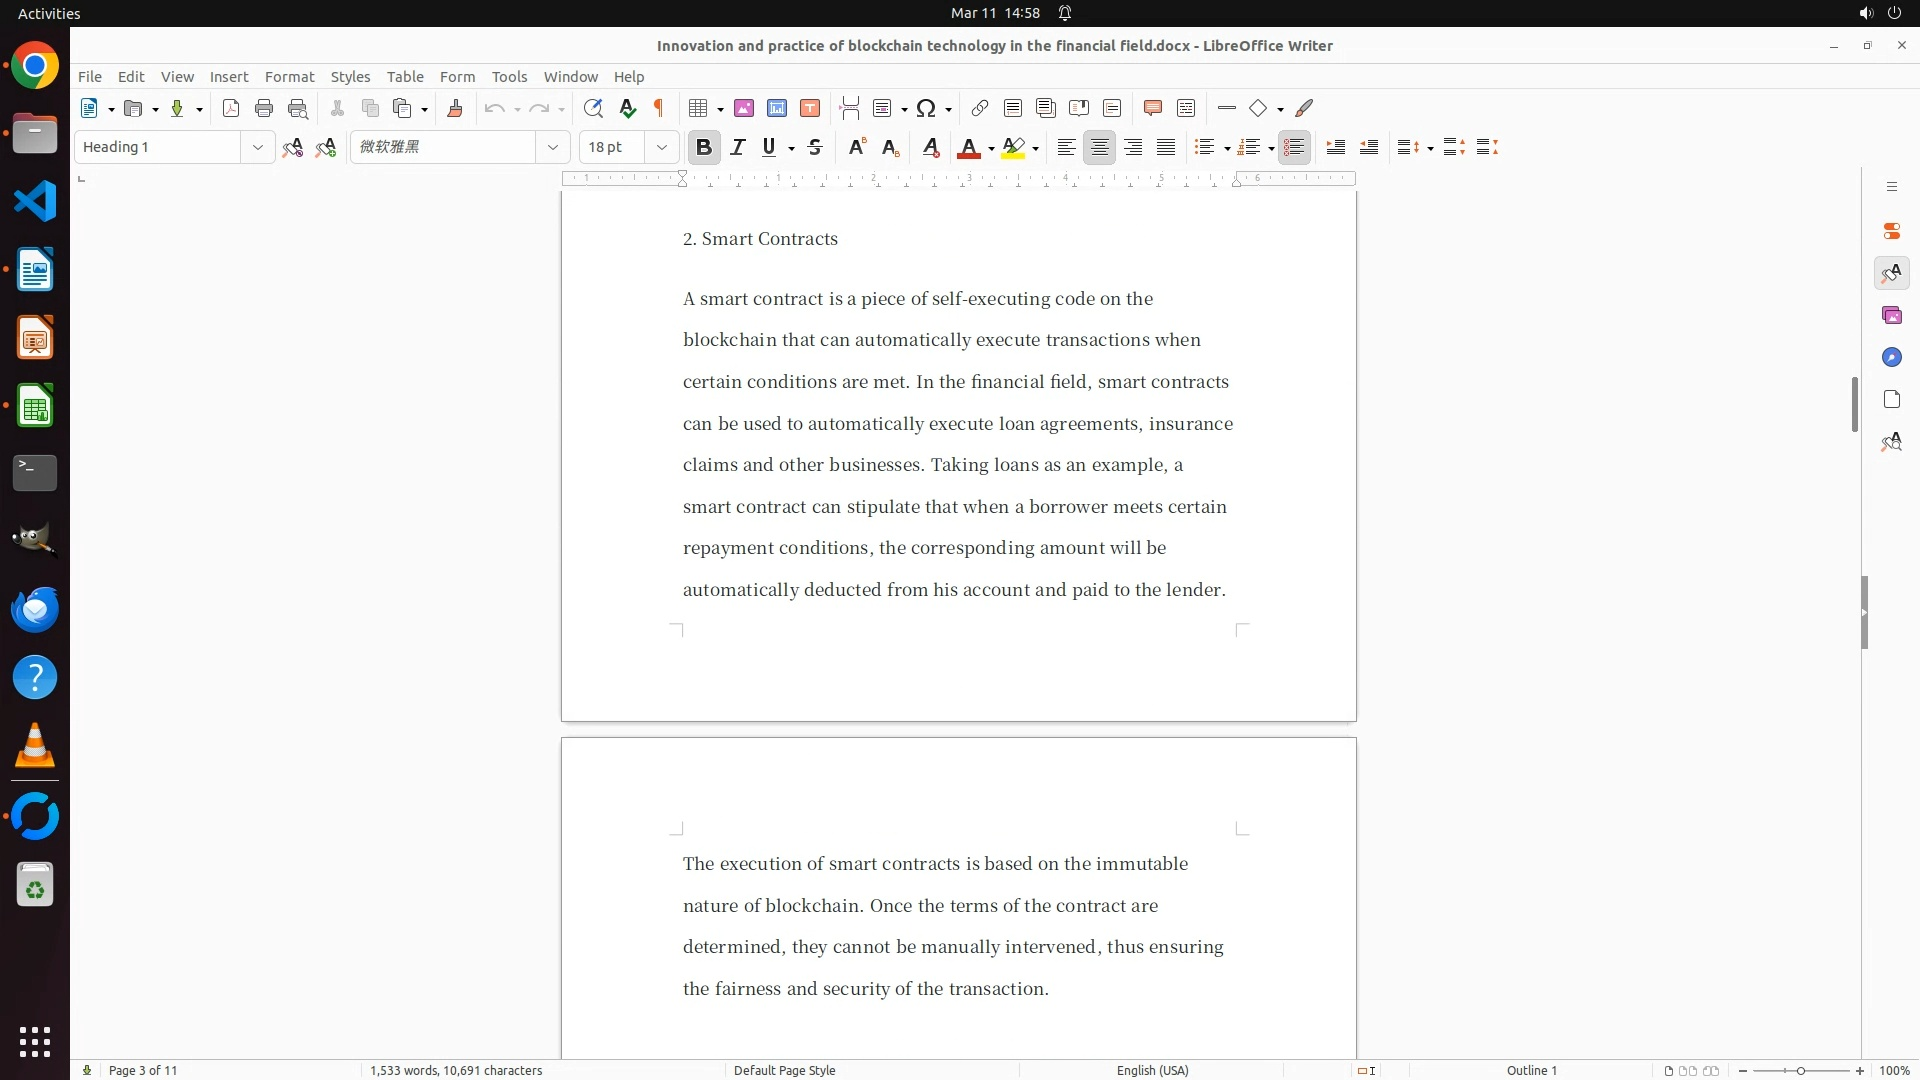
Task: Click the zoom slider in status bar
Action: click(x=1800, y=1070)
